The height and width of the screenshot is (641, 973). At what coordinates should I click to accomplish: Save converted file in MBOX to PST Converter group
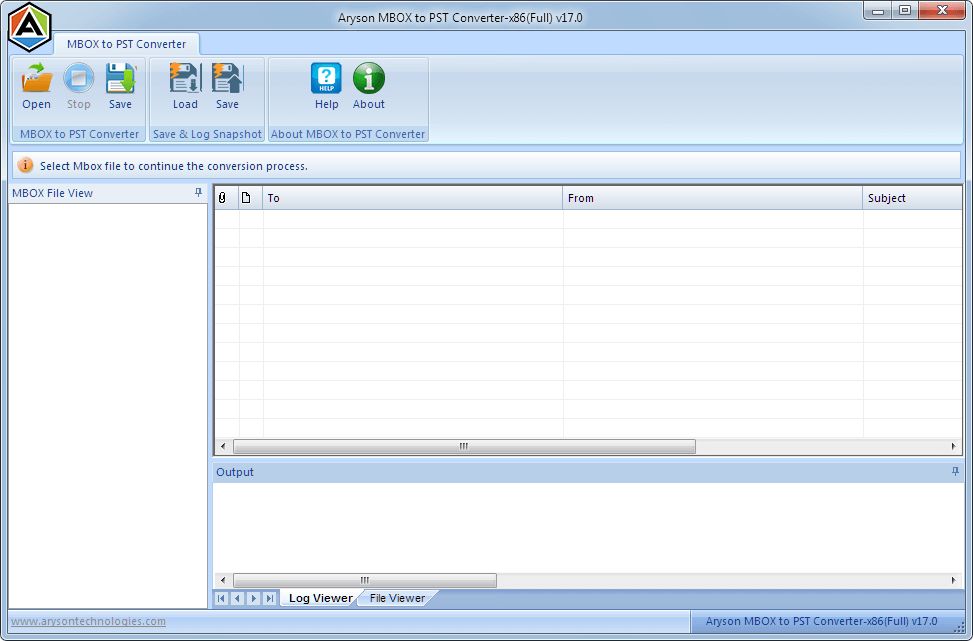120,87
